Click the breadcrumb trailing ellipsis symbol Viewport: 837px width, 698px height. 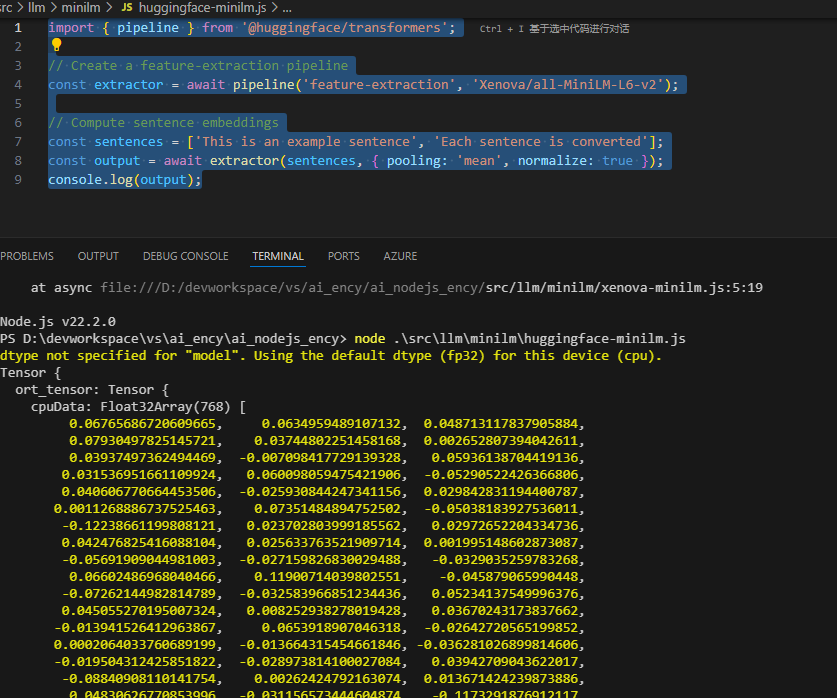(x=286, y=8)
